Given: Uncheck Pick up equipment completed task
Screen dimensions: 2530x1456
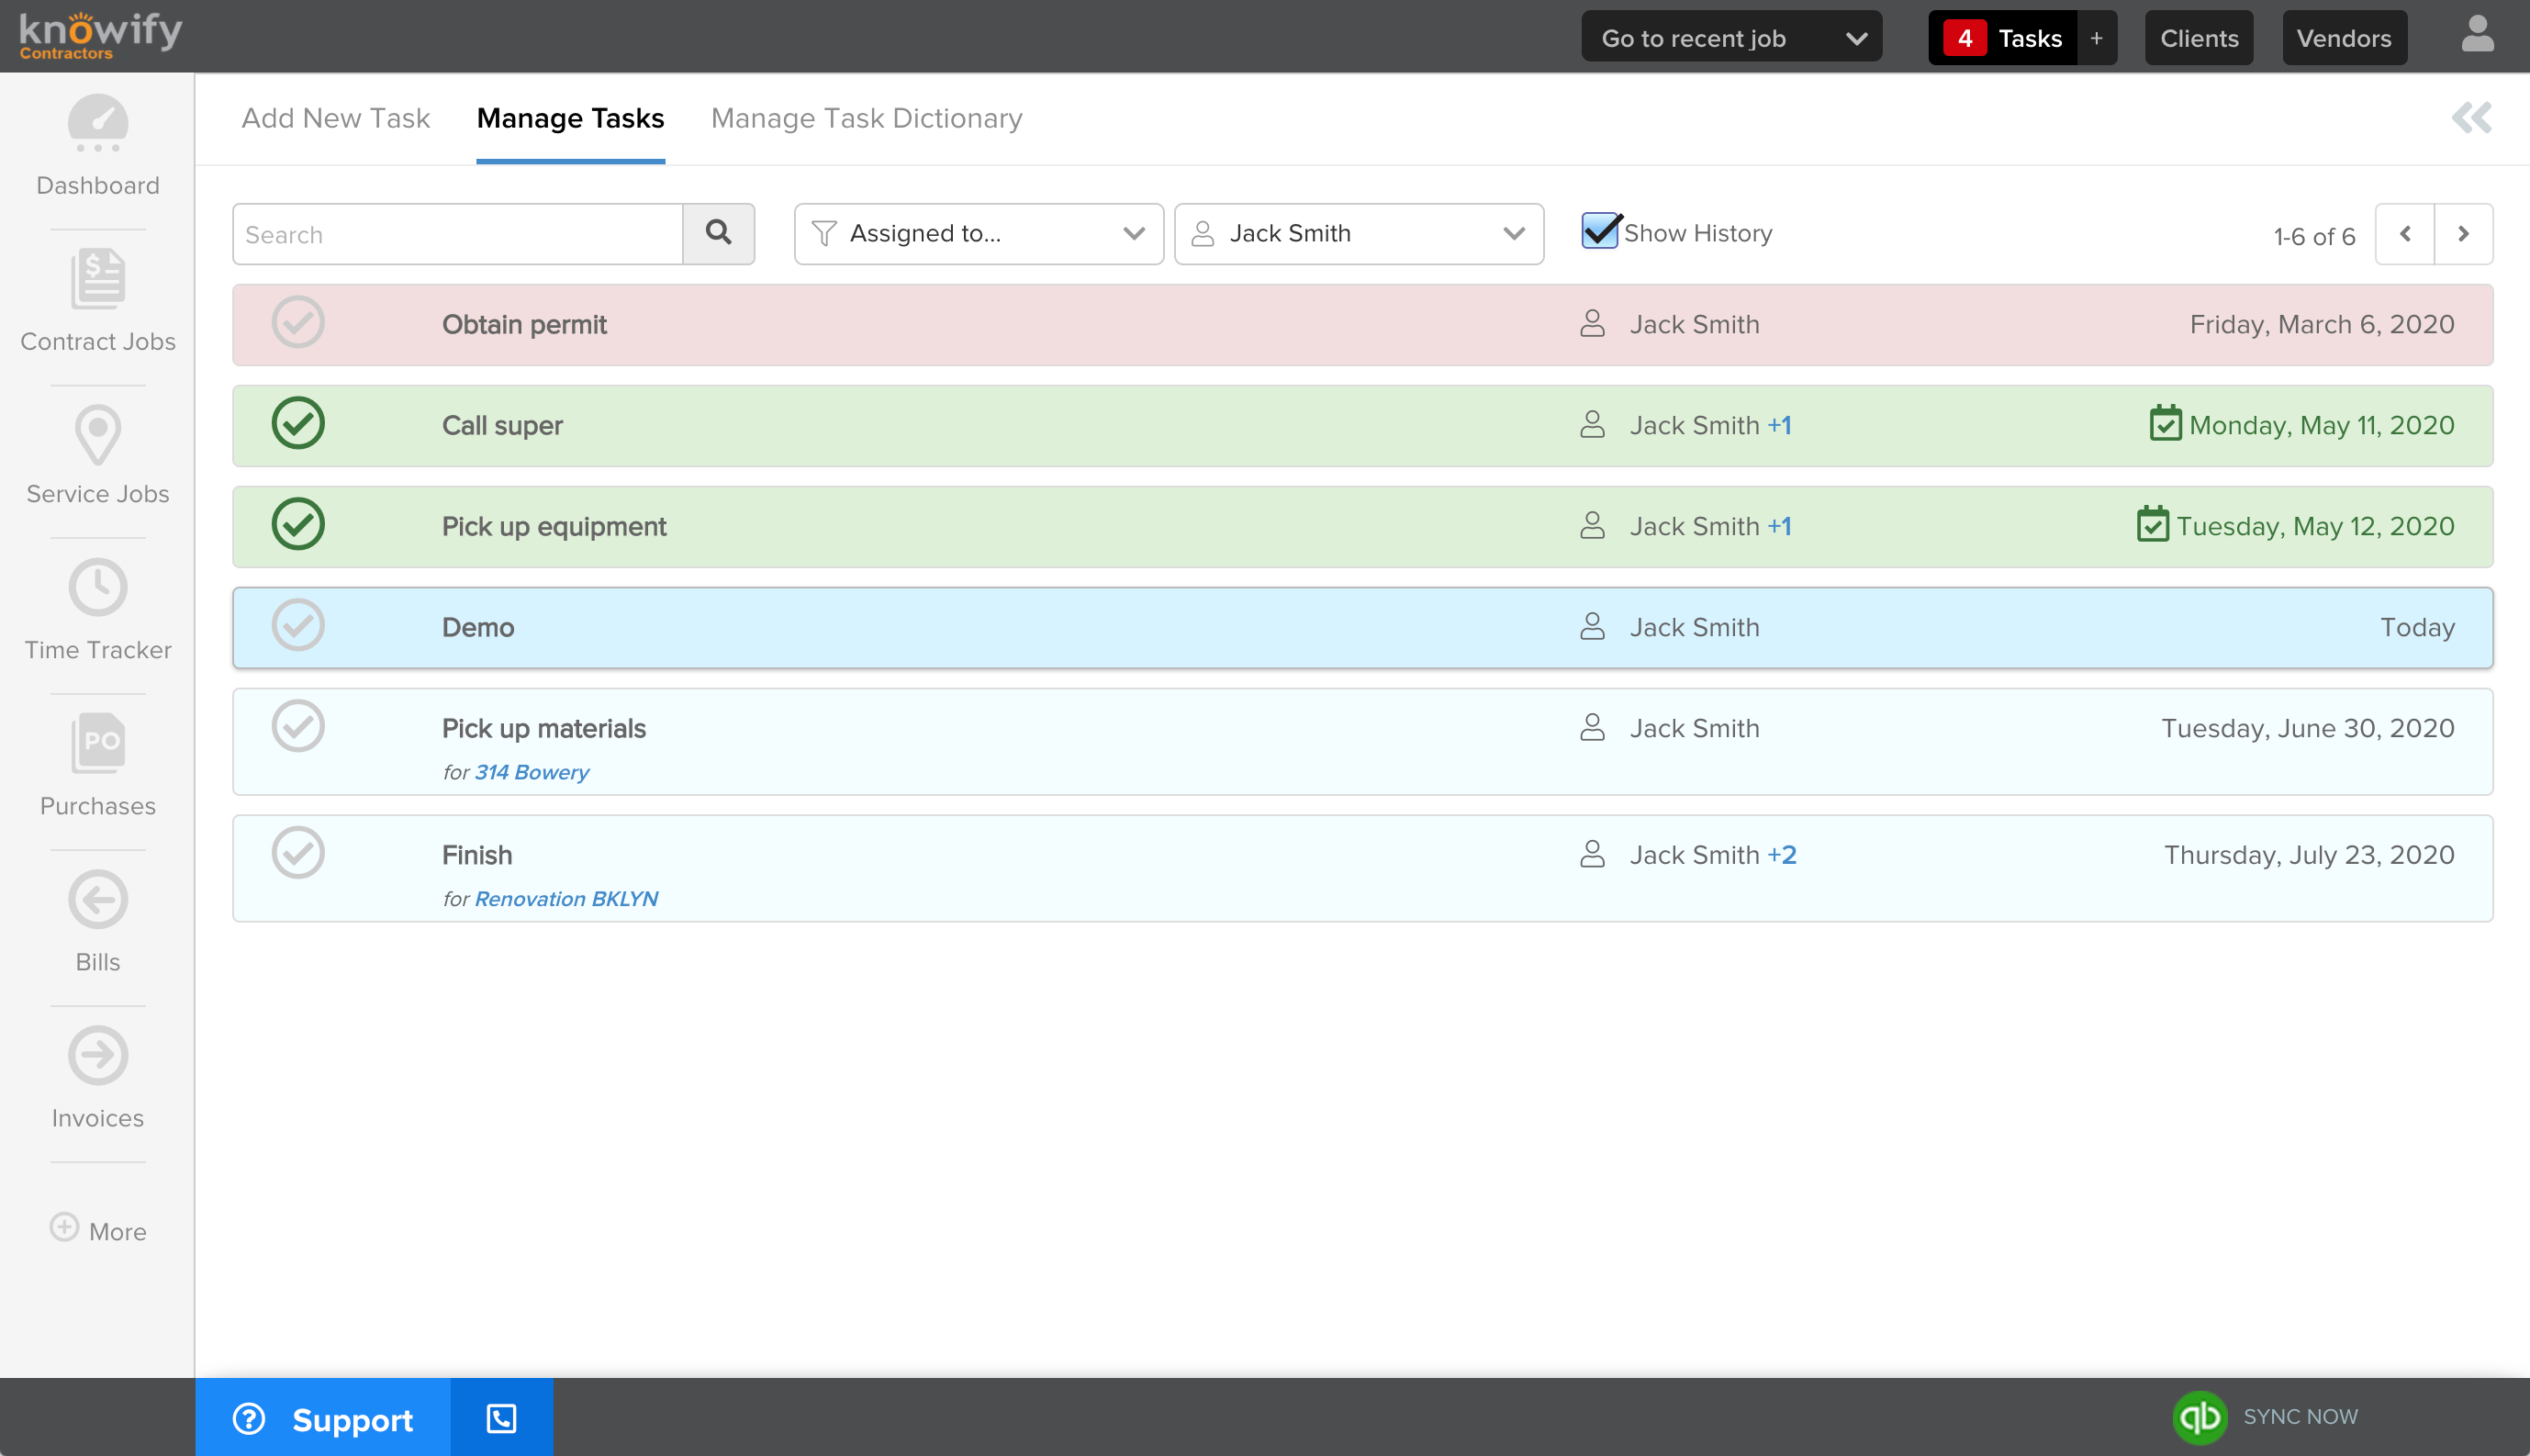Looking at the screenshot, I should click(x=298, y=524).
